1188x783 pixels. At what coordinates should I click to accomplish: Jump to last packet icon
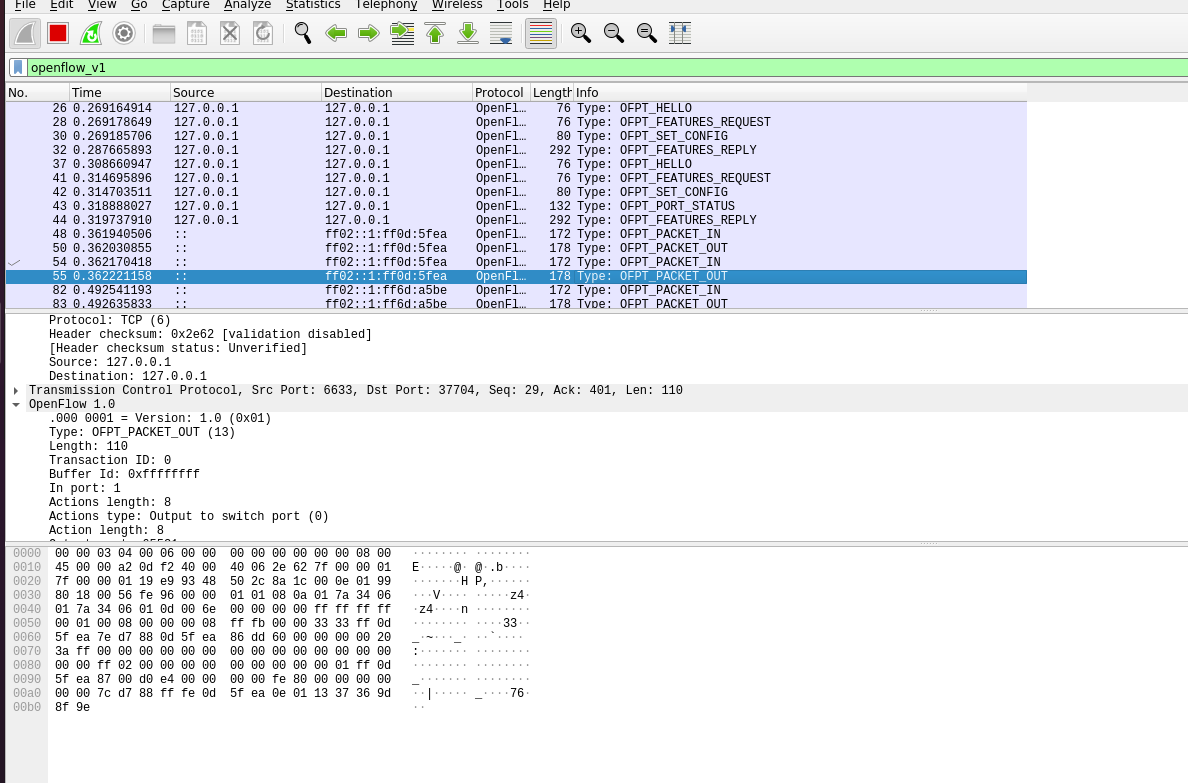[x=468, y=33]
